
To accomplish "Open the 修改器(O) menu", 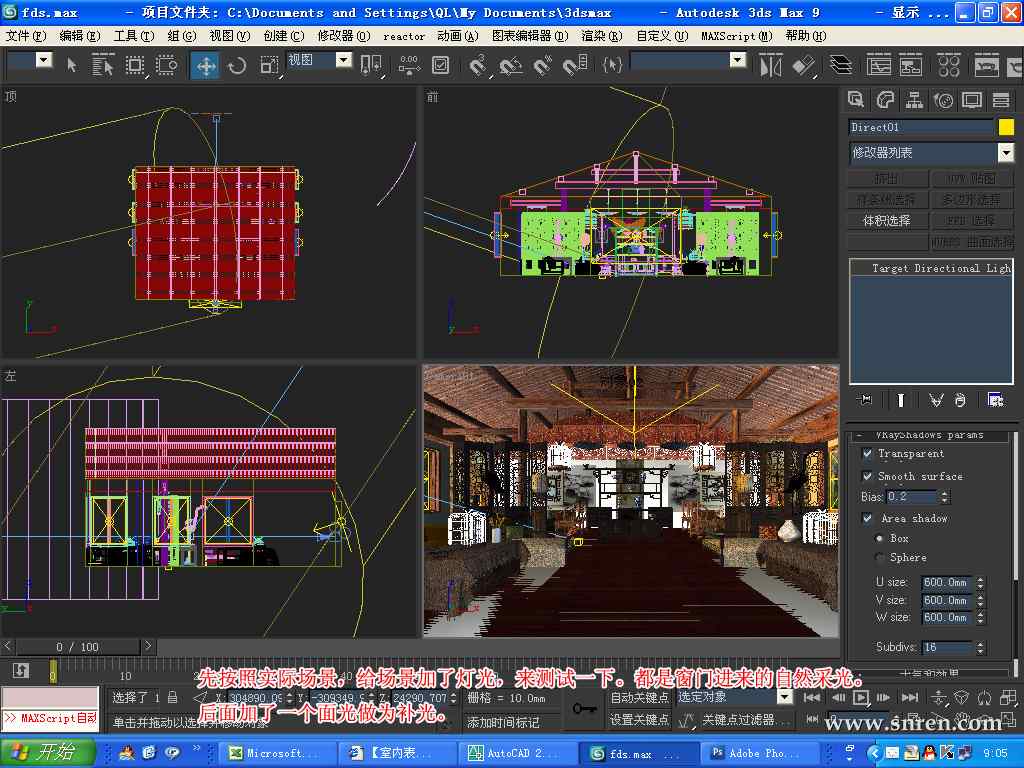I will (344, 36).
